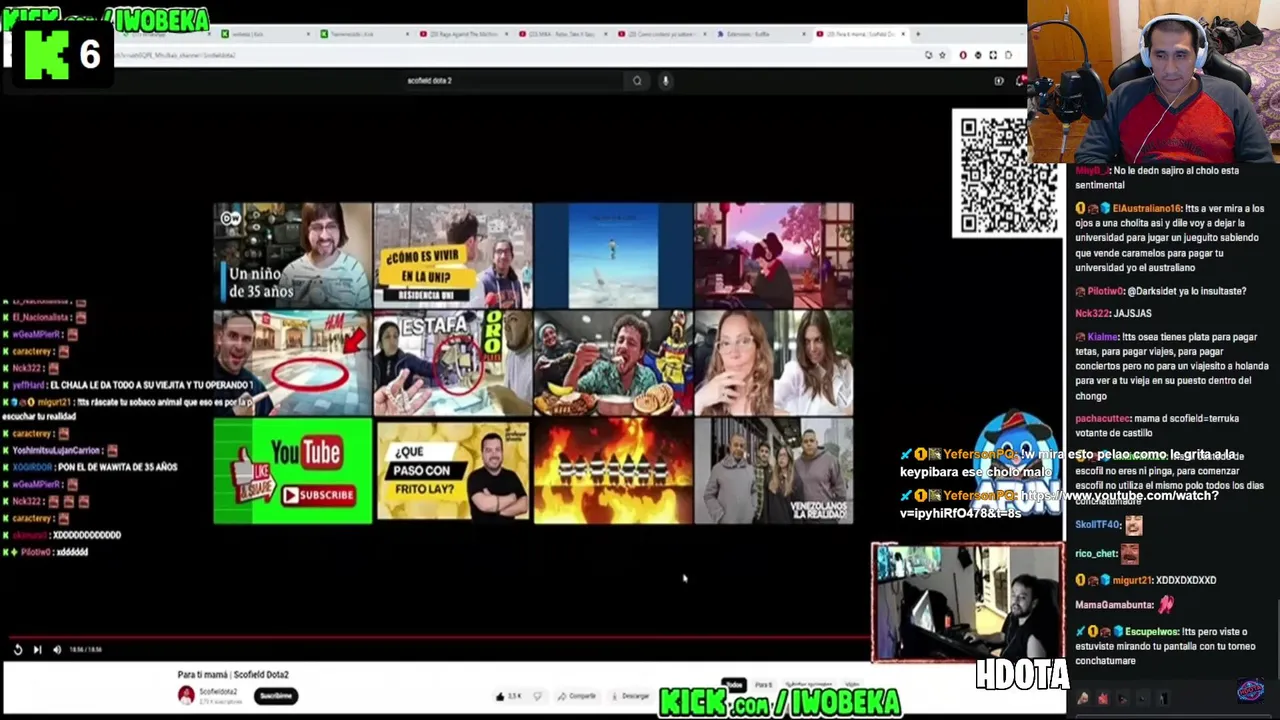The width and height of the screenshot is (1280, 720).
Task: Open the blue sky suggested video thumbnail
Action: pyautogui.click(x=613, y=255)
